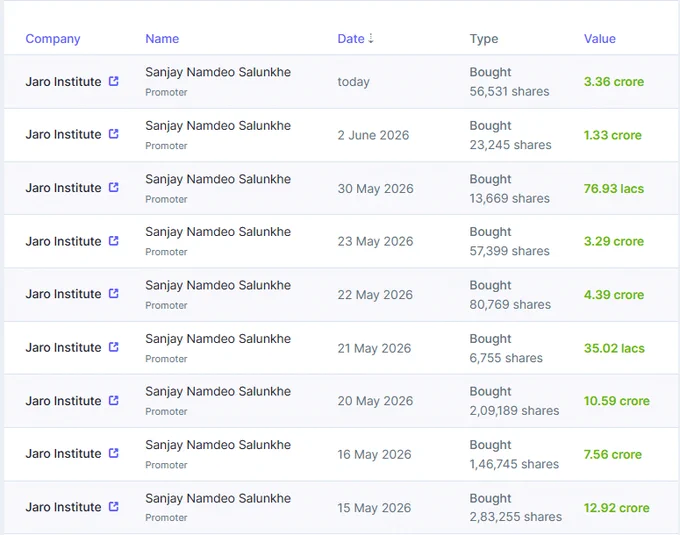The image size is (680, 535).
Task: Open external link icon in today's row
Action: click(113, 81)
